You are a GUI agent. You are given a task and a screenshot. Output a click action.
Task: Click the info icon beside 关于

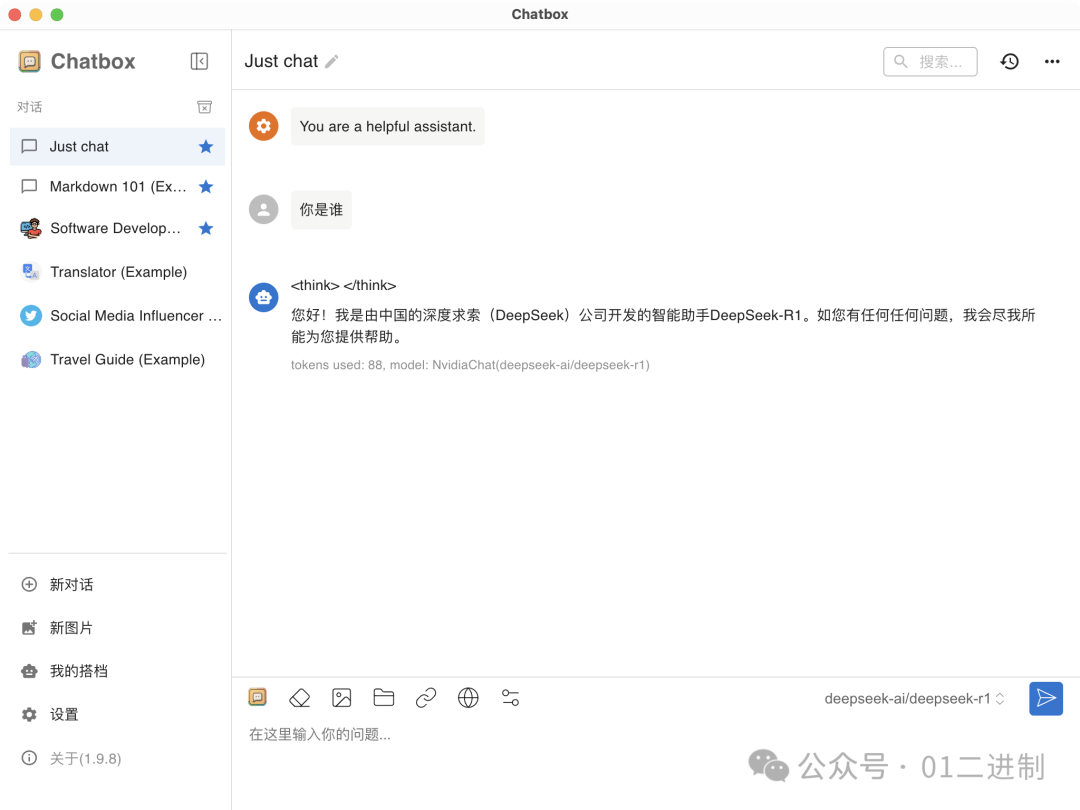[x=29, y=758]
